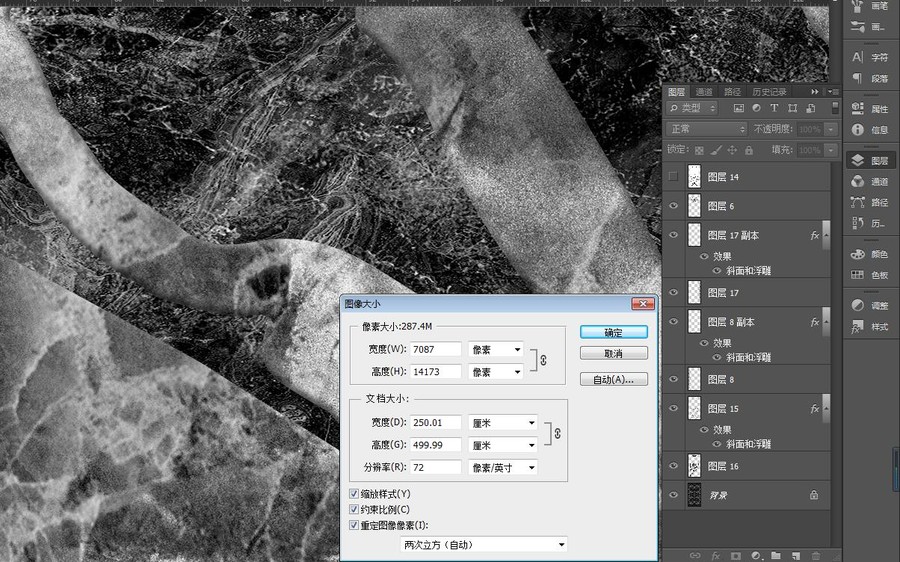Viewport: 900px width, 562px height.
Task: Open the 段落 (Paragraph) panel
Action: point(869,78)
